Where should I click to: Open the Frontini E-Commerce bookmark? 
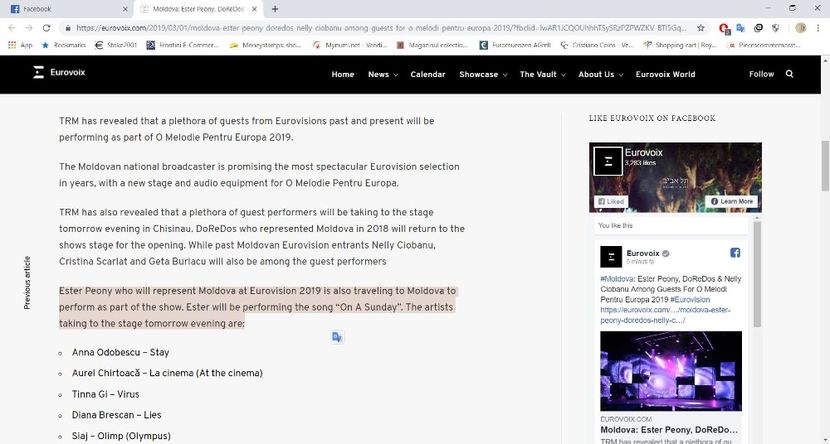coord(182,45)
